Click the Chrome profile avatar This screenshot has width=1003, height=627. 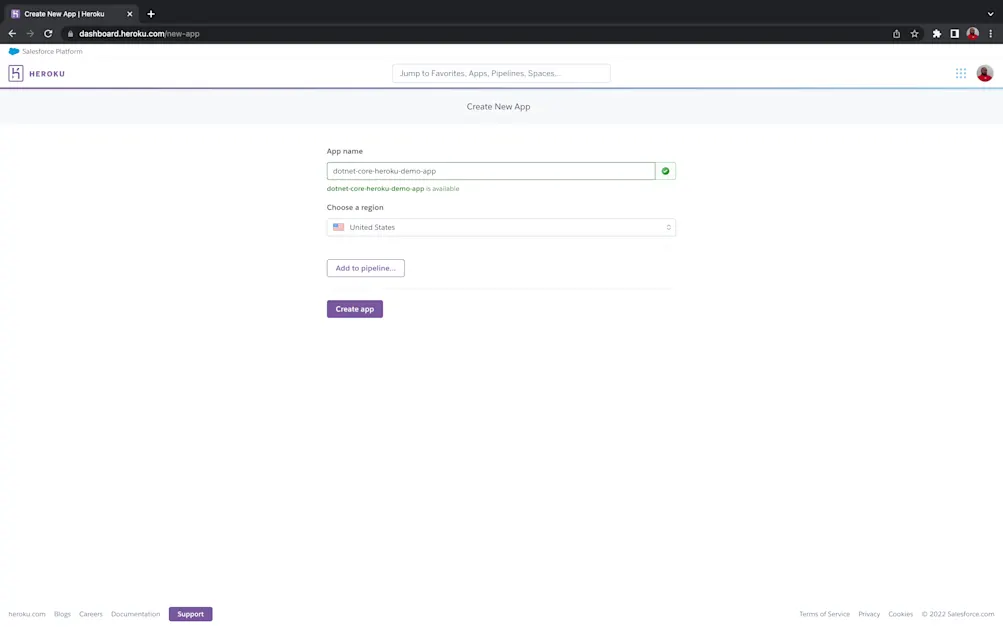[x=972, y=33]
